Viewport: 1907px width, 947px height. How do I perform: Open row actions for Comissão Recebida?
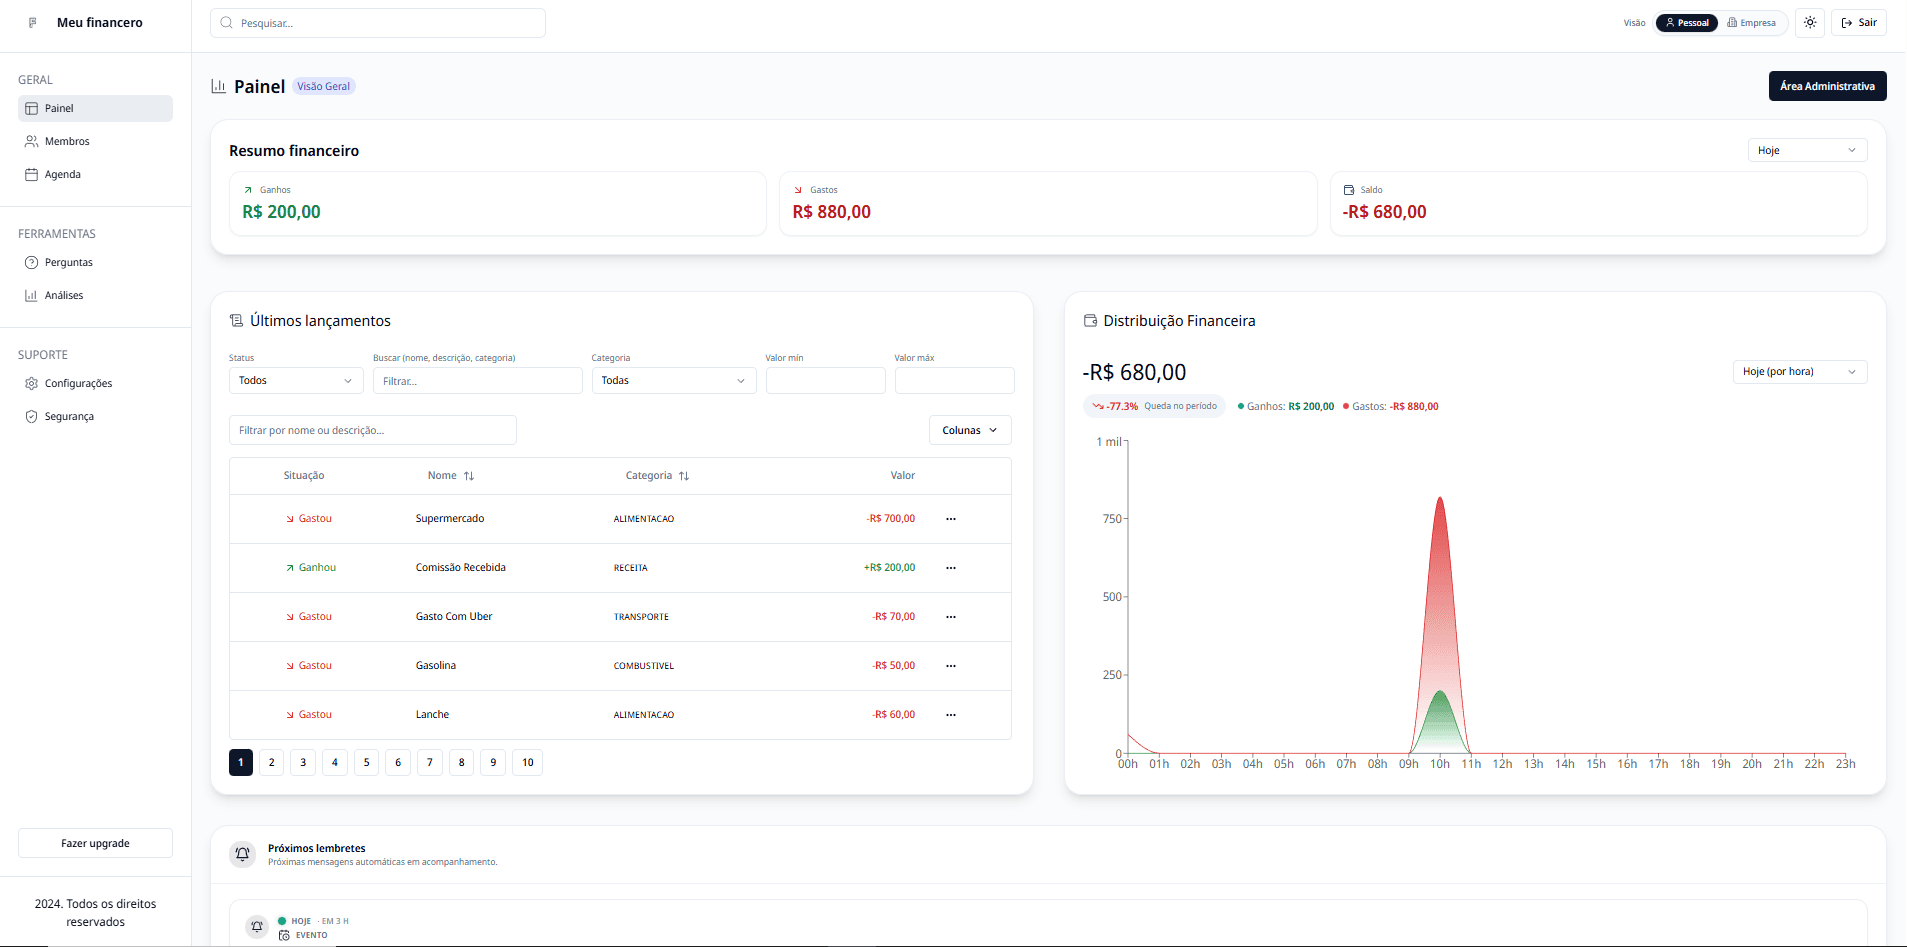click(x=950, y=568)
